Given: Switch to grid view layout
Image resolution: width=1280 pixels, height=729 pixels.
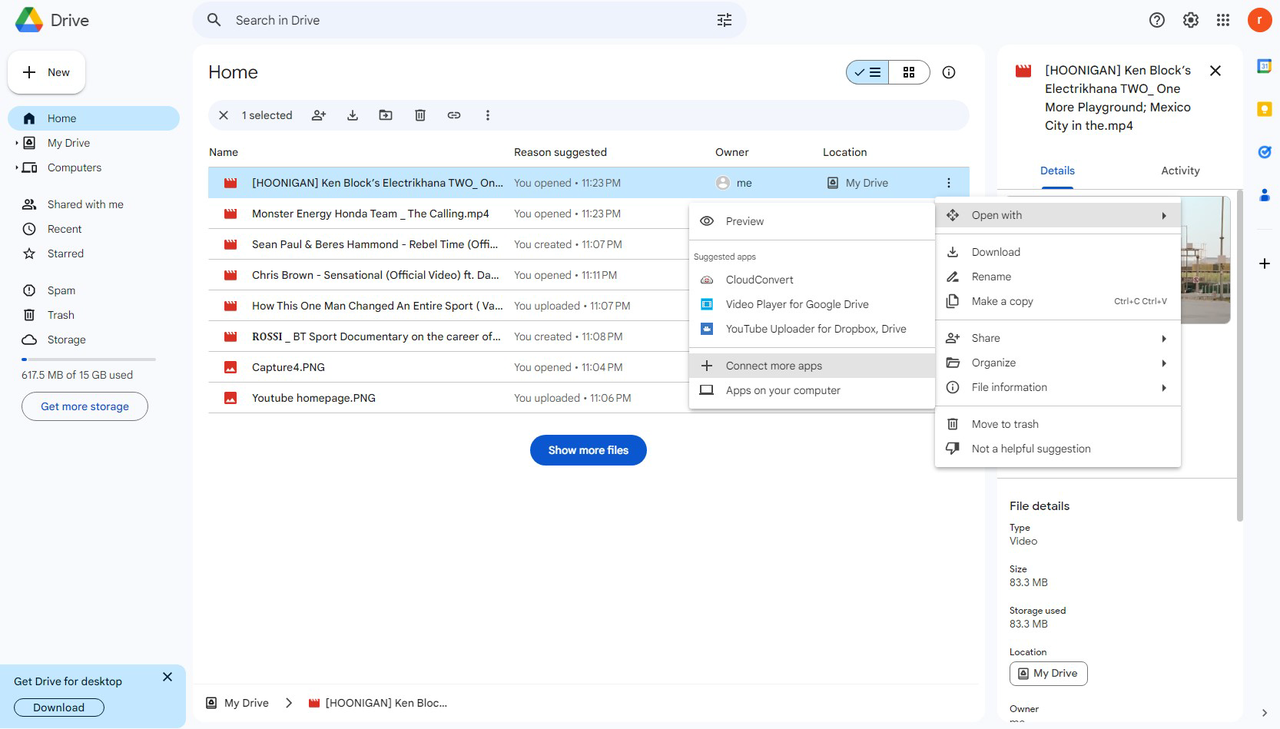Looking at the screenshot, I should 908,72.
